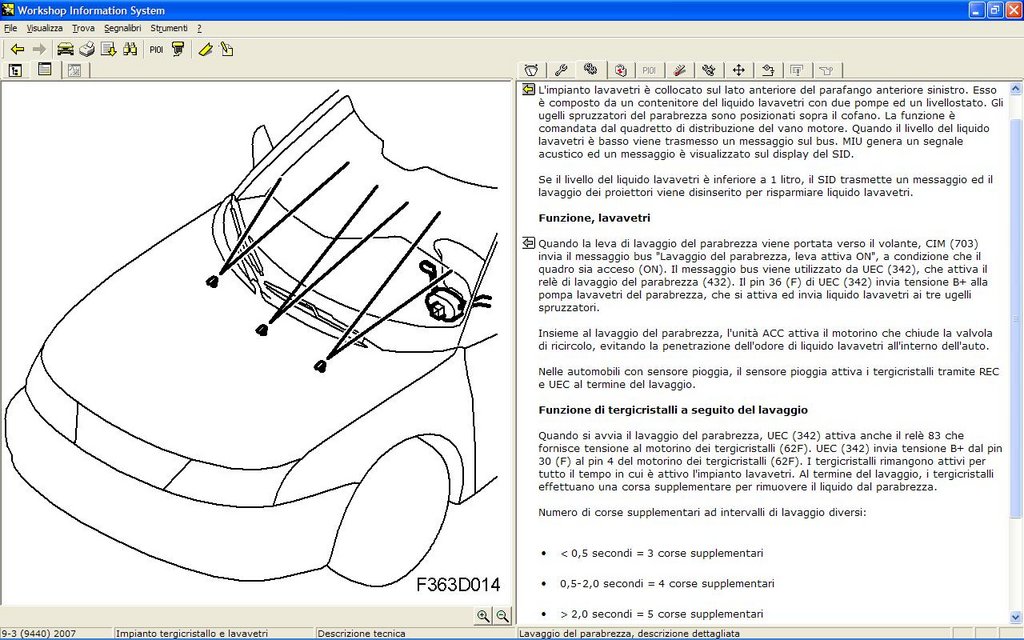1024x640 pixels.
Task: Click the PIOI toolbar button
Action: tap(156, 49)
